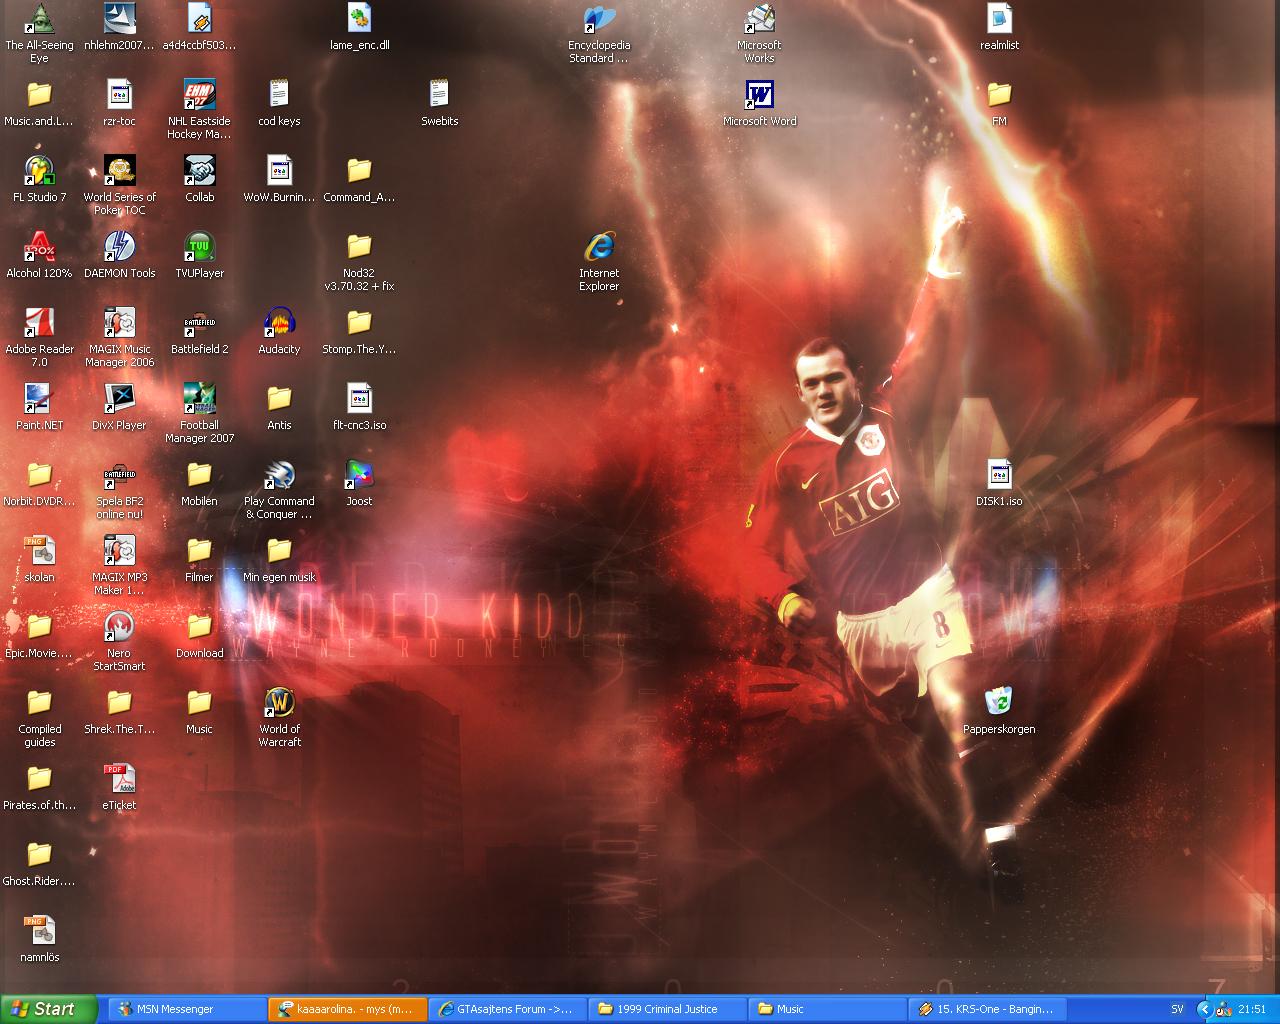This screenshot has height=1024, width=1280.
Task: Launch TVUPlayer icon
Action: 199,248
